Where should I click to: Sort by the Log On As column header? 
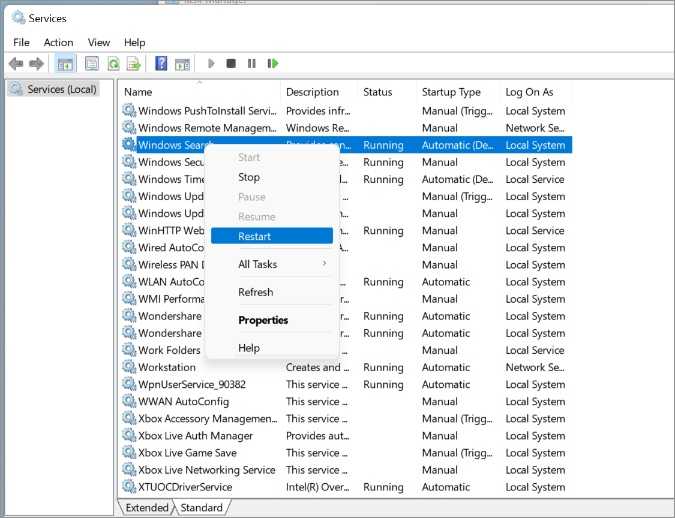536,92
